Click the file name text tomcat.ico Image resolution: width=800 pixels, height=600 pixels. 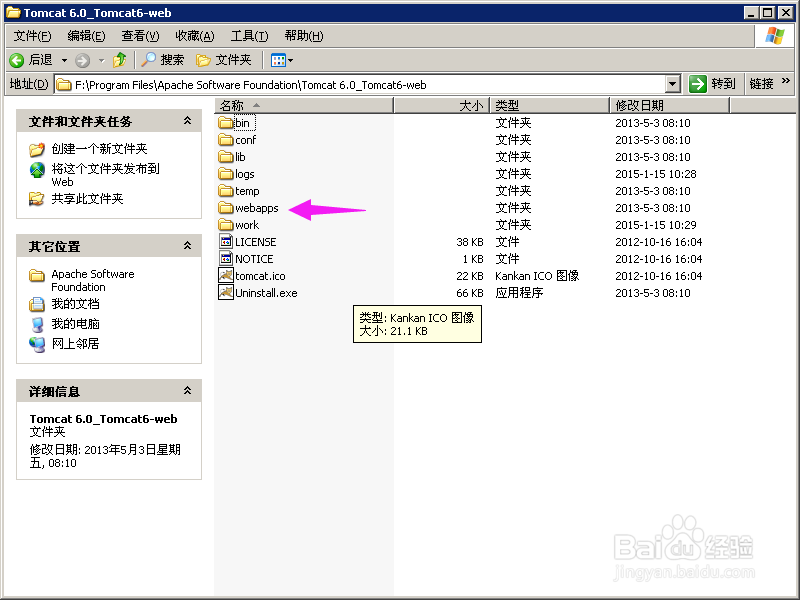coord(260,276)
